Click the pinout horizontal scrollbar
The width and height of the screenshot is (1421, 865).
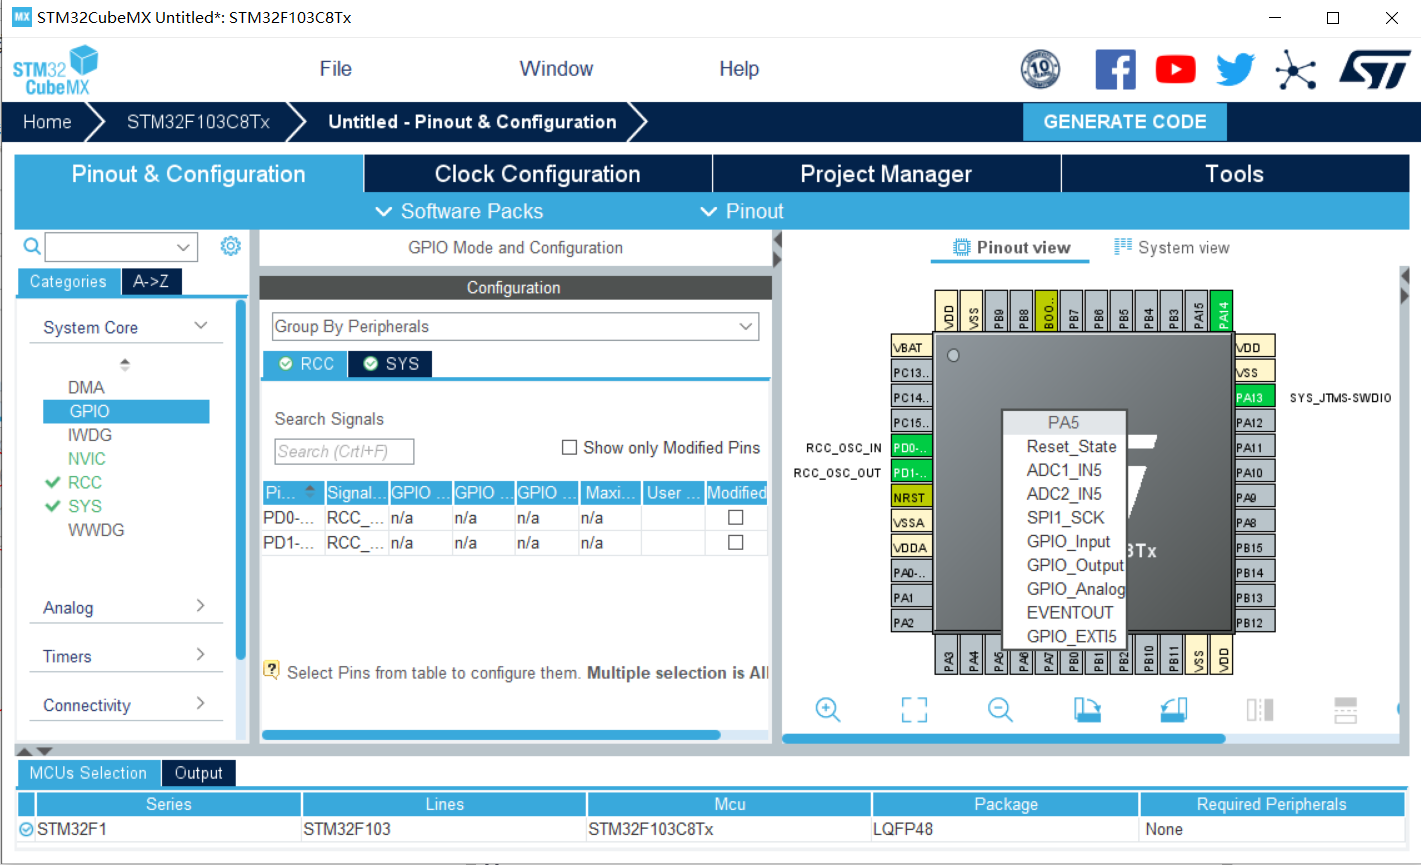(1003, 739)
